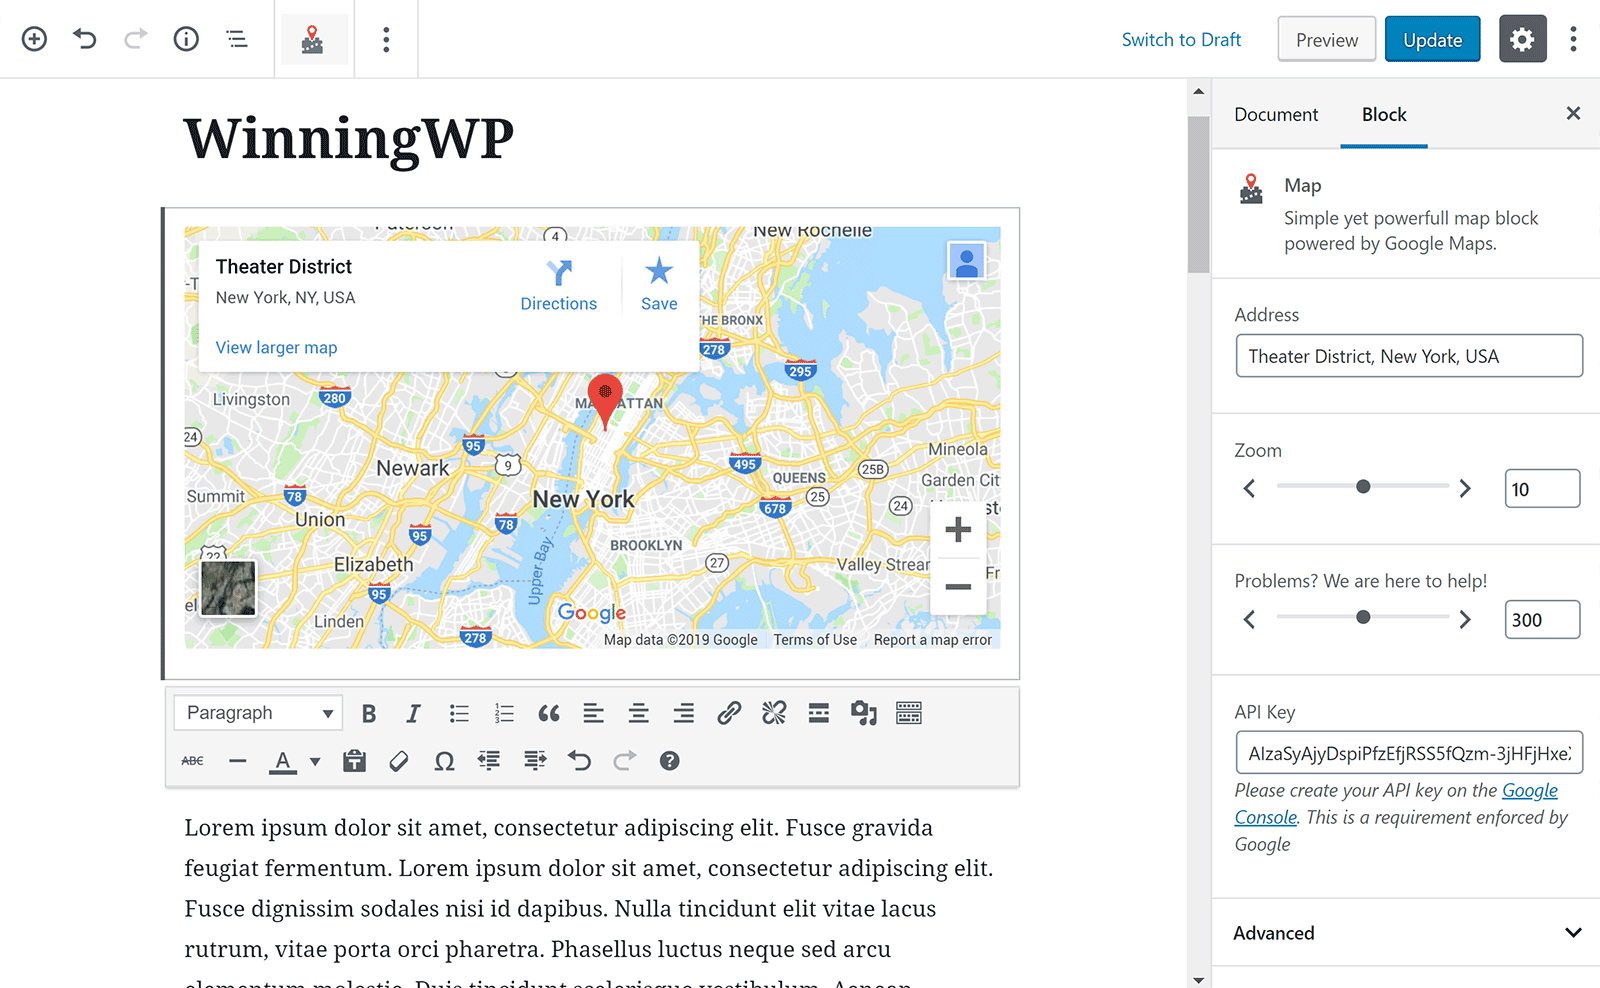Click Directions on map card
1600x988 pixels.
coord(558,285)
